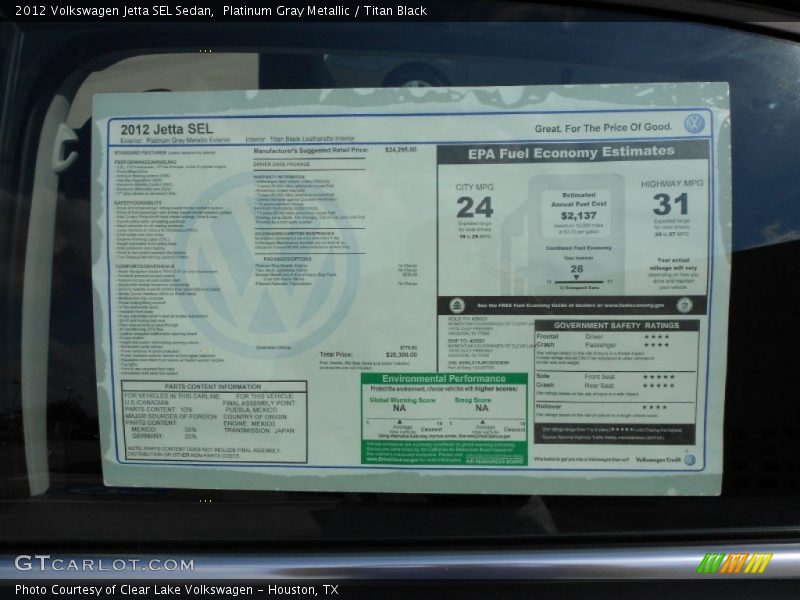The width and height of the screenshot is (800, 600).
Task: Click 'PARTS CONTENT INFORMATION' box heading
Action: (x=213, y=387)
